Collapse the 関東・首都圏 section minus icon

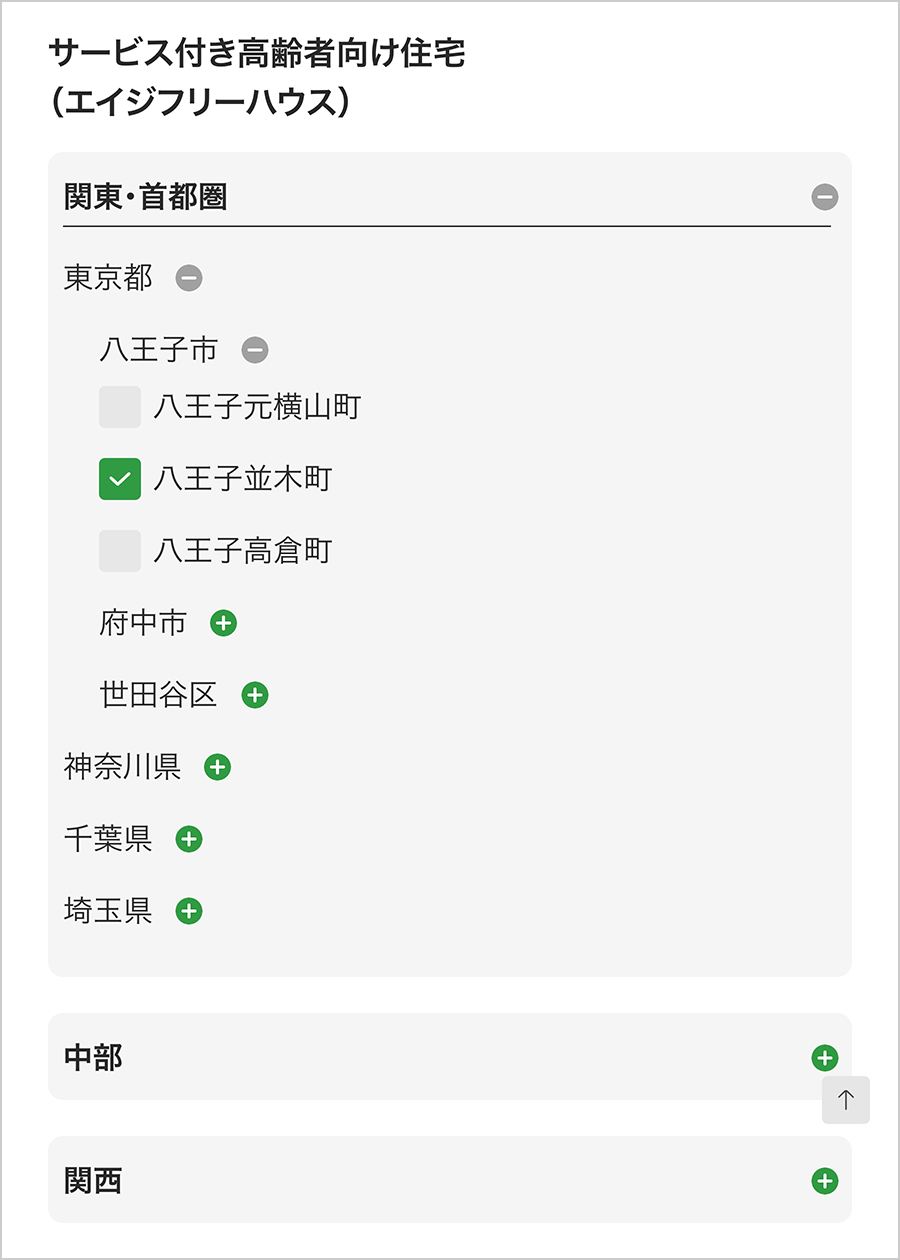click(x=825, y=197)
